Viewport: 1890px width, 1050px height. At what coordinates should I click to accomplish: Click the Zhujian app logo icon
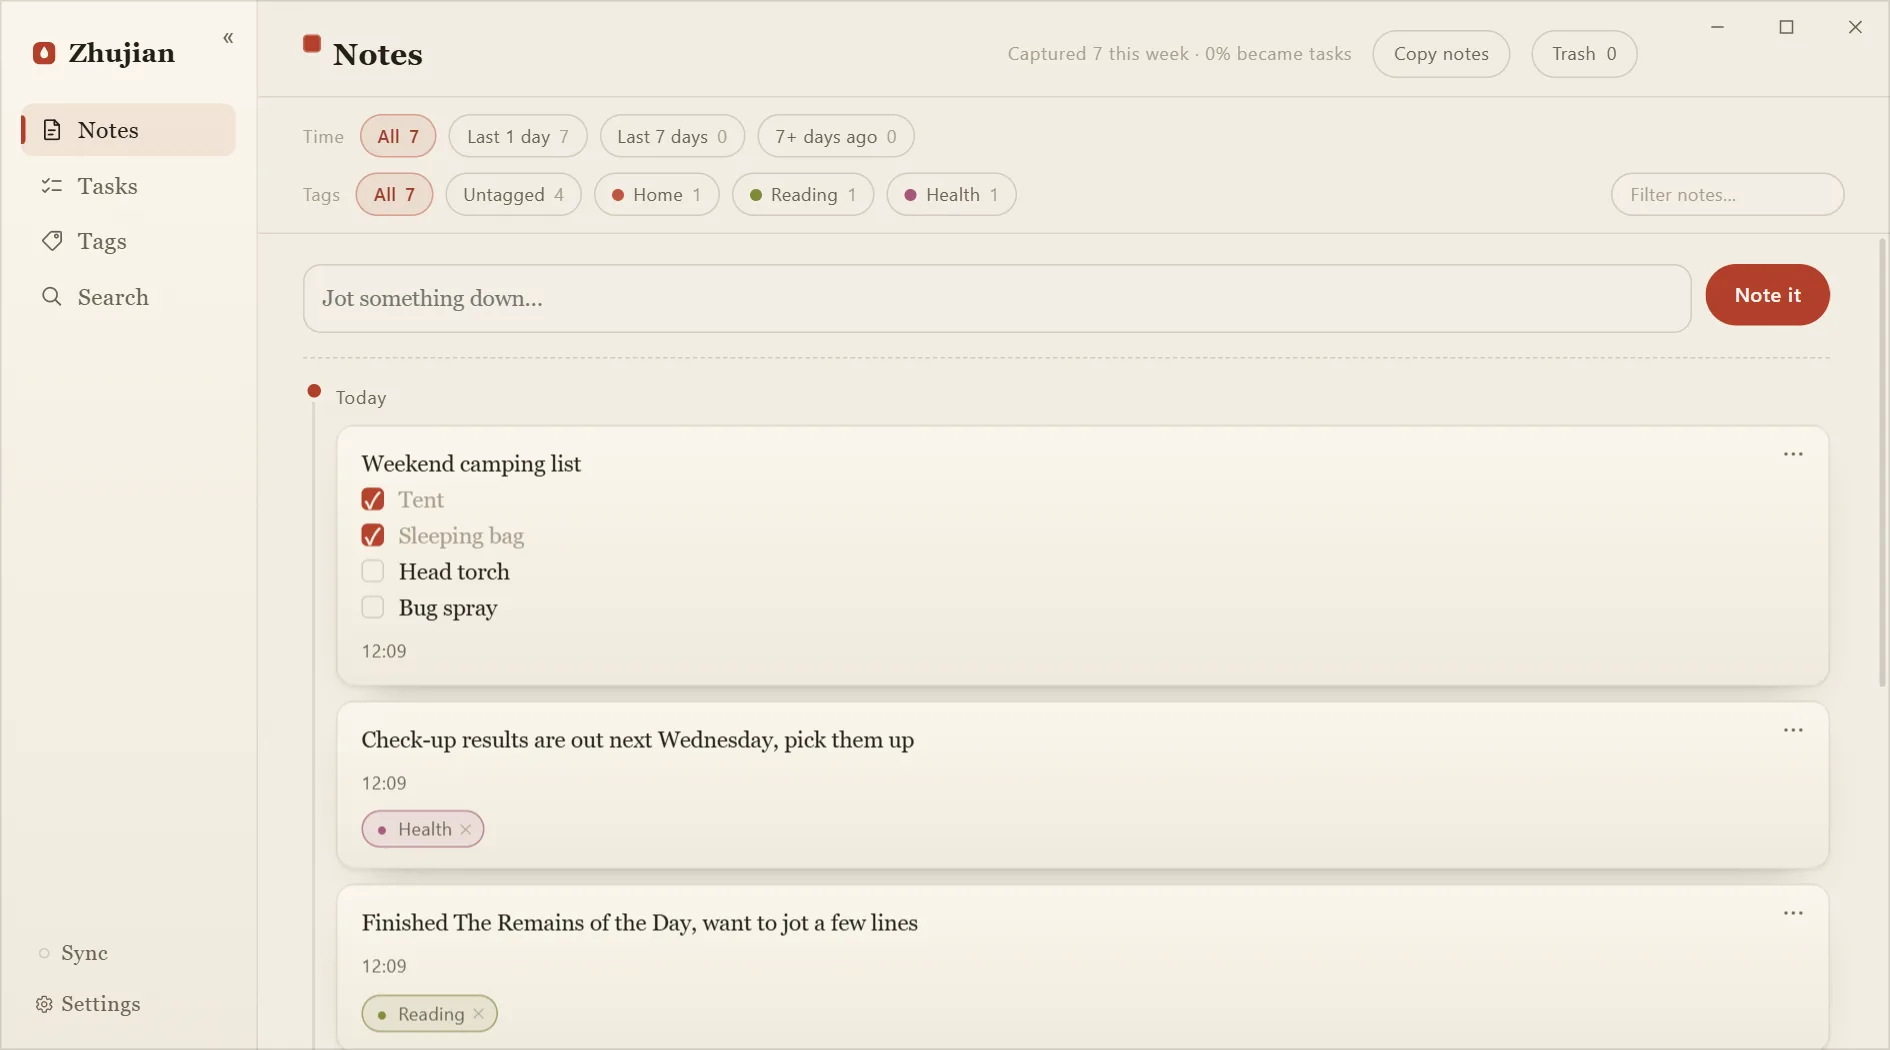click(44, 53)
